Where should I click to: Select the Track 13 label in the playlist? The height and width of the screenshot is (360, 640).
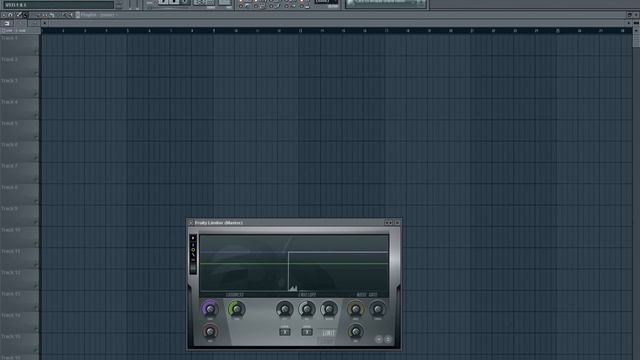pos(11,294)
